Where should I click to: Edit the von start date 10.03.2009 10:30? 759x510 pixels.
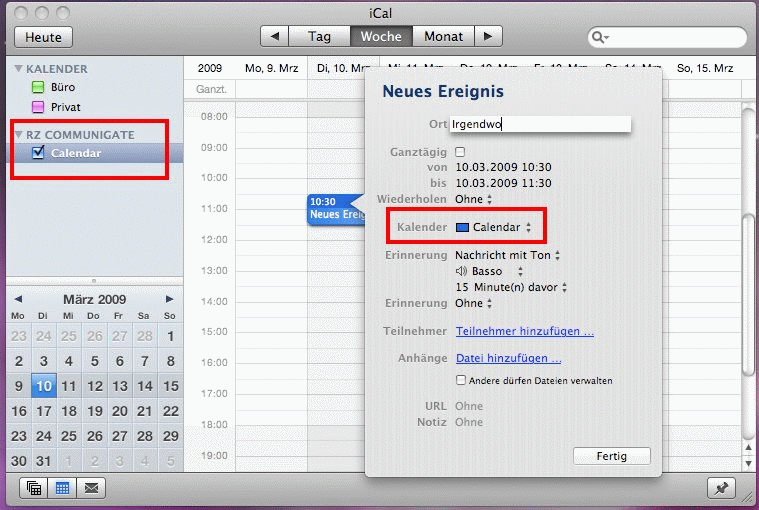click(503, 167)
